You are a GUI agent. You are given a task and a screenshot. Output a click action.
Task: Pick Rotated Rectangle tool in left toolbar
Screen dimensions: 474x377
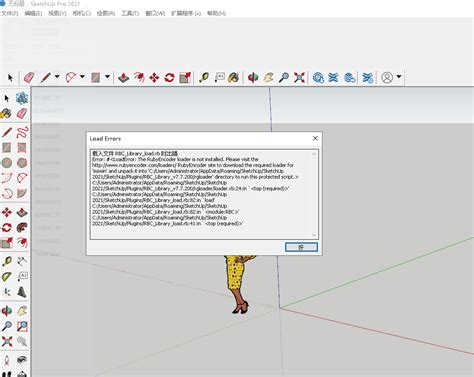(22, 148)
